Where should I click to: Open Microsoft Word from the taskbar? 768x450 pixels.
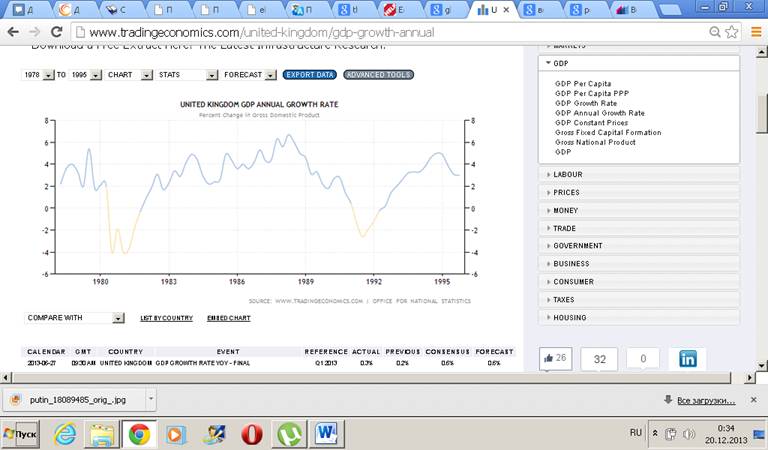pyautogui.click(x=328, y=434)
